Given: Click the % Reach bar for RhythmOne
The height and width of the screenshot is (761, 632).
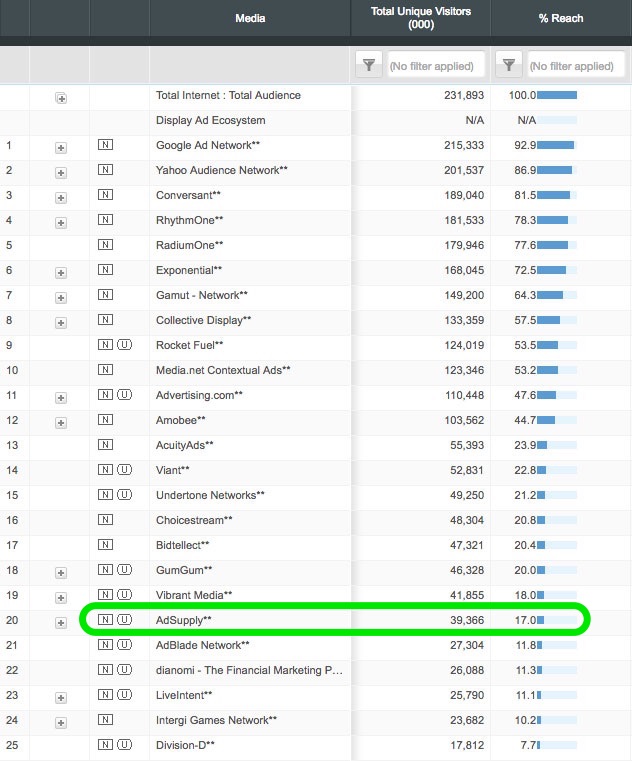Looking at the screenshot, I should point(553,220).
